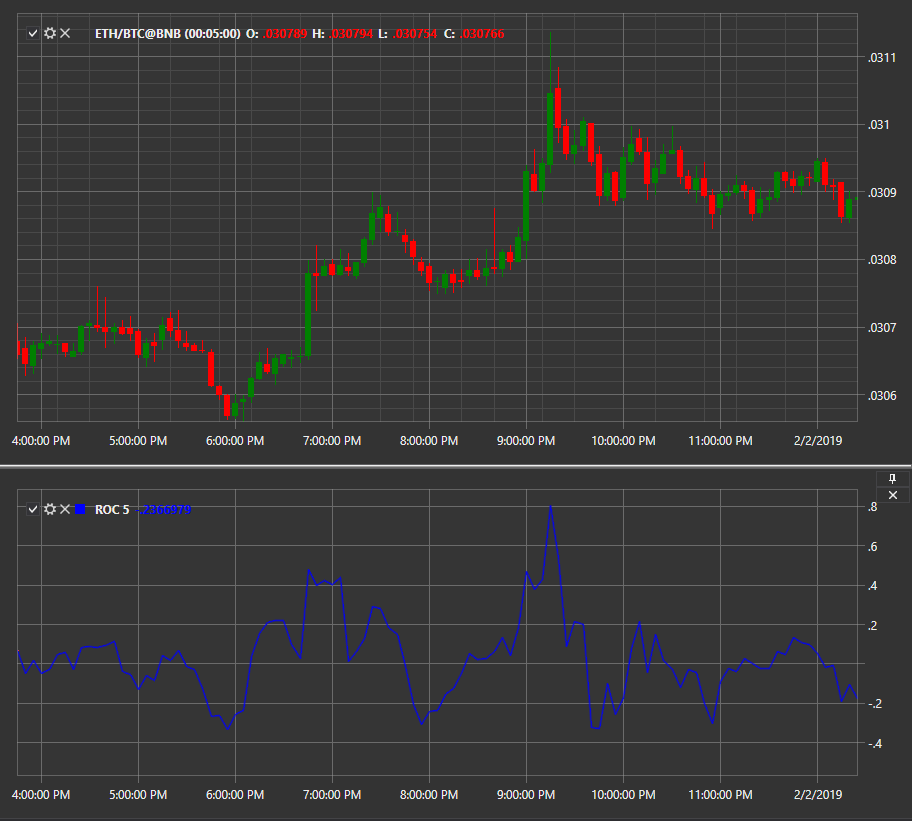Click the tallest green candle near .0311
The image size is (912, 821).
click(550, 128)
